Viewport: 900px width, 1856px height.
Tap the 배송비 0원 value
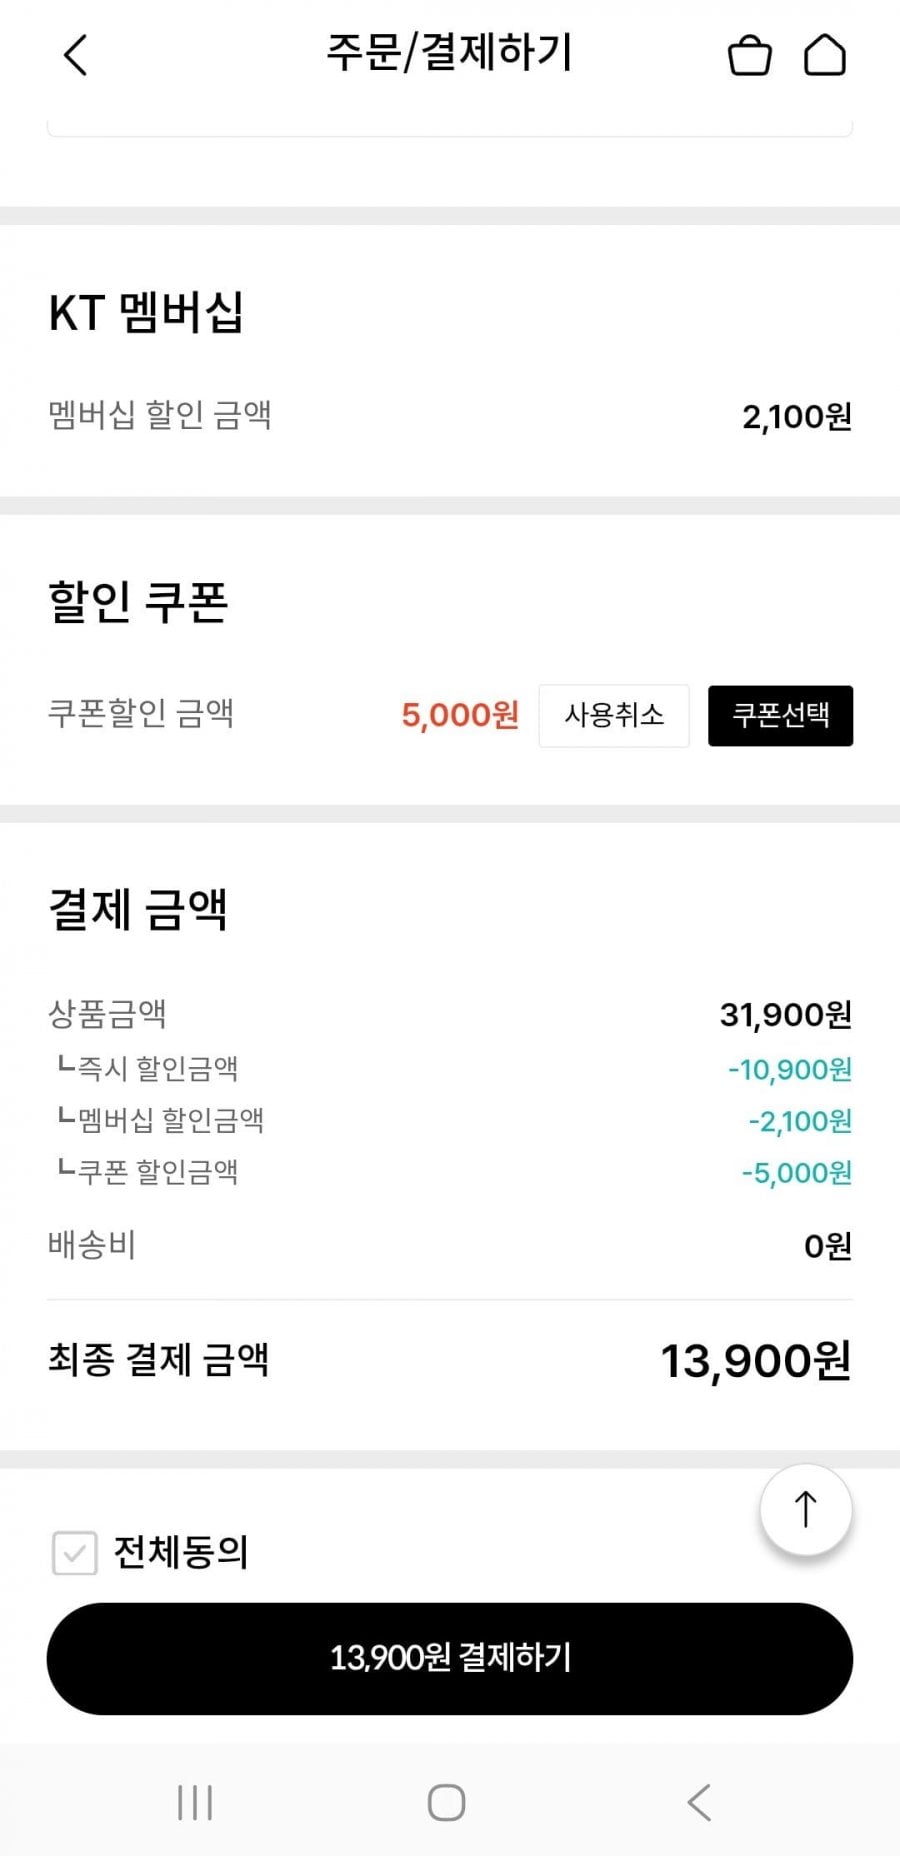point(828,1246)
